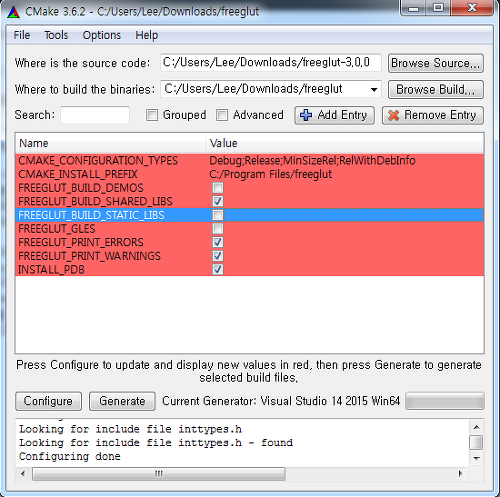
Task: Click the red X icon on Remove Entry
Action: point(394,115)
